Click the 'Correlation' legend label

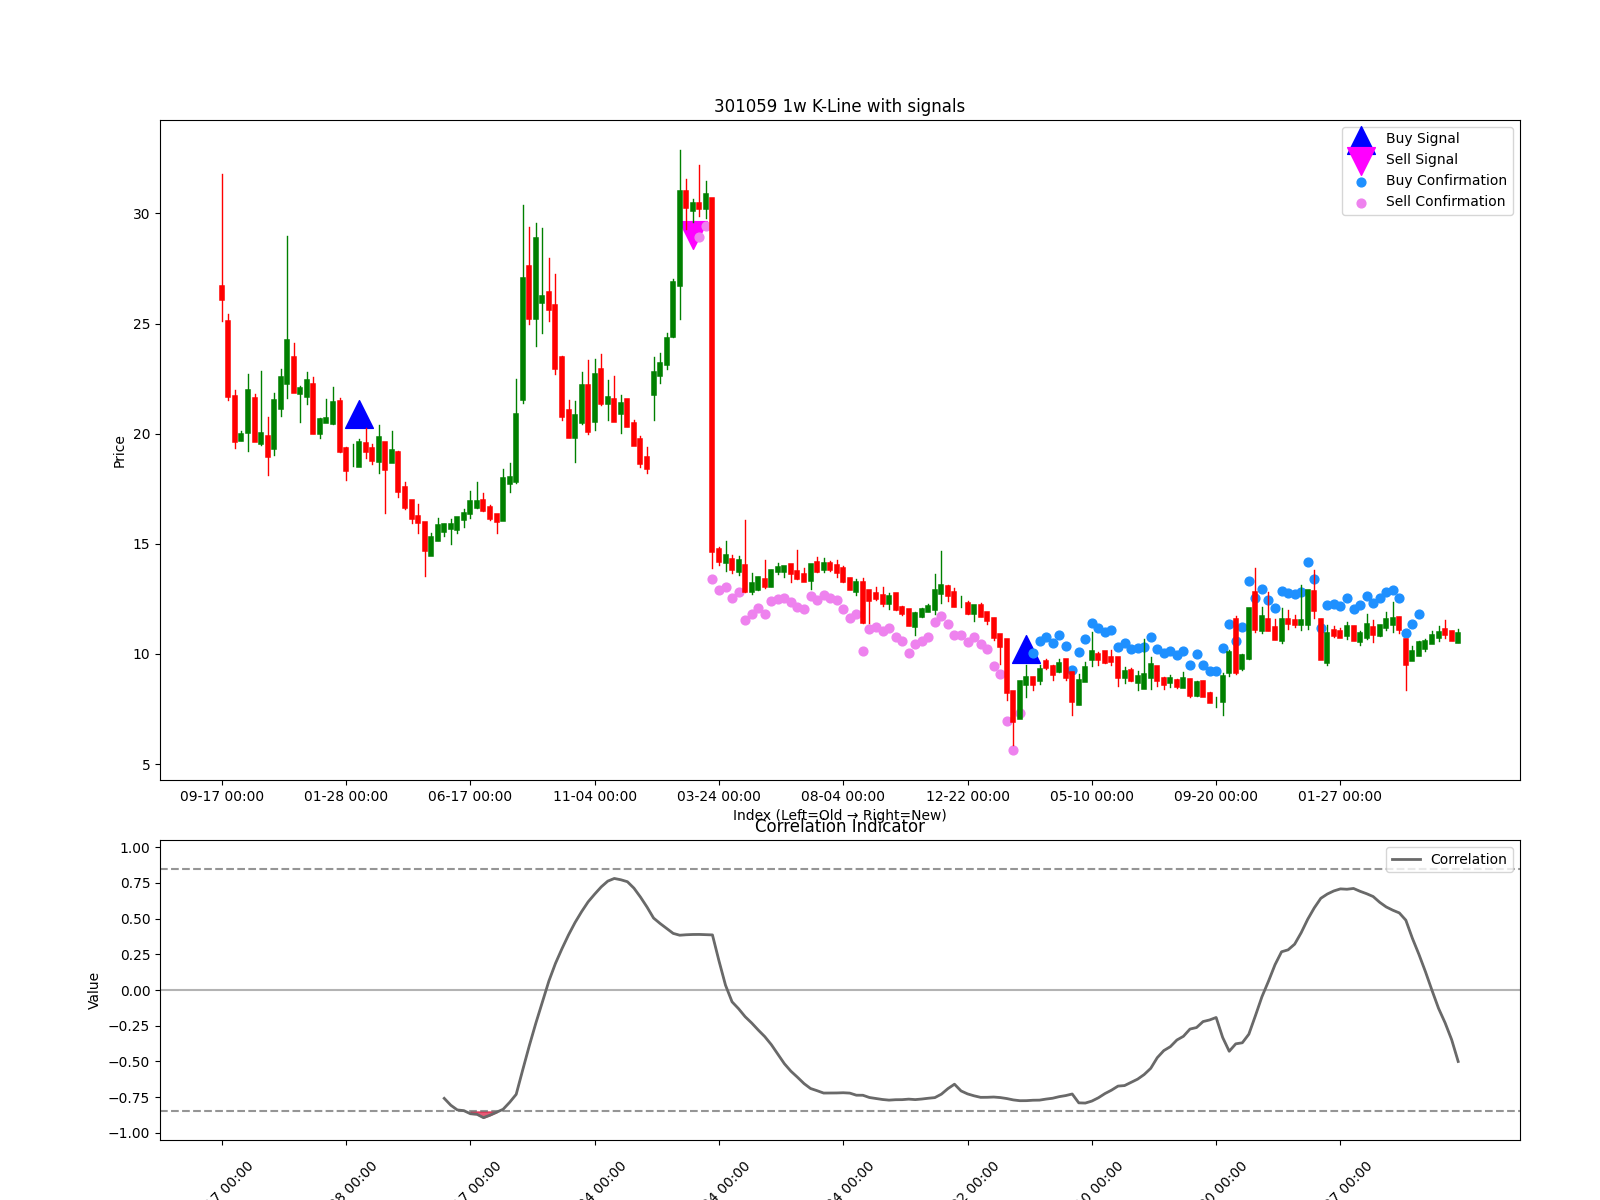[x=1468, y=860]
